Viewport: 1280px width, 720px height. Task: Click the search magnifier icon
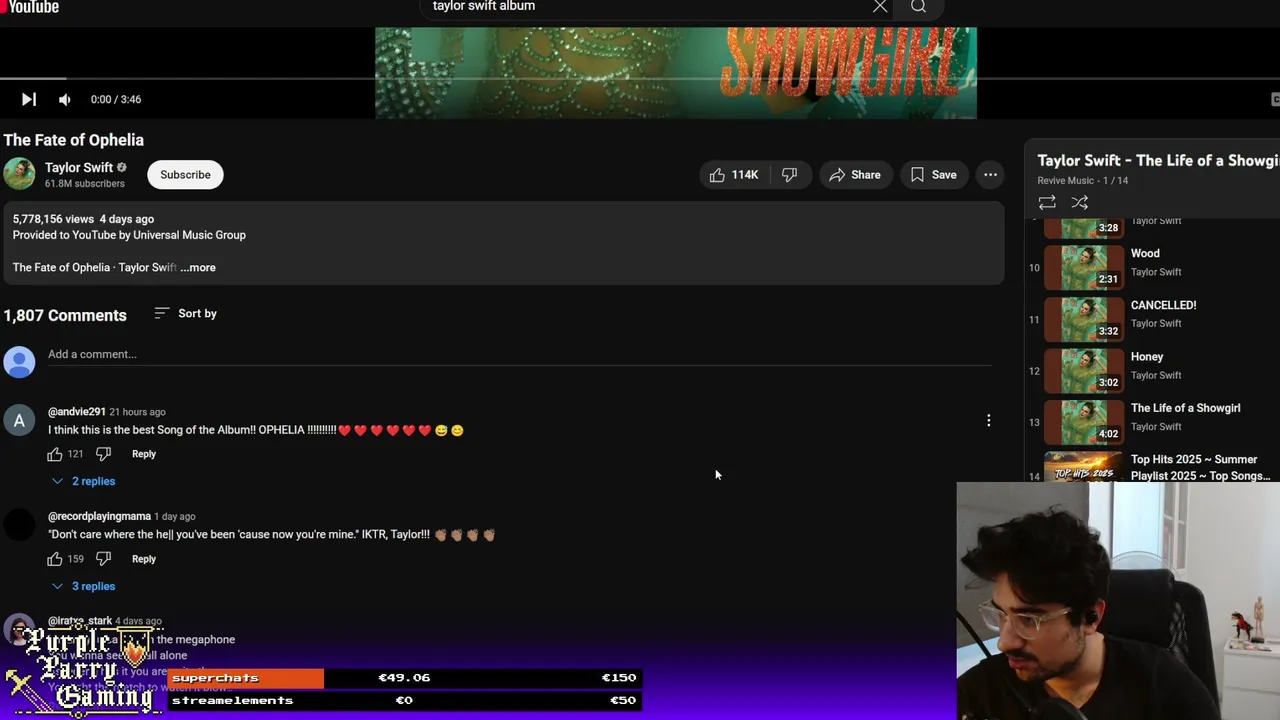point(918,7)
